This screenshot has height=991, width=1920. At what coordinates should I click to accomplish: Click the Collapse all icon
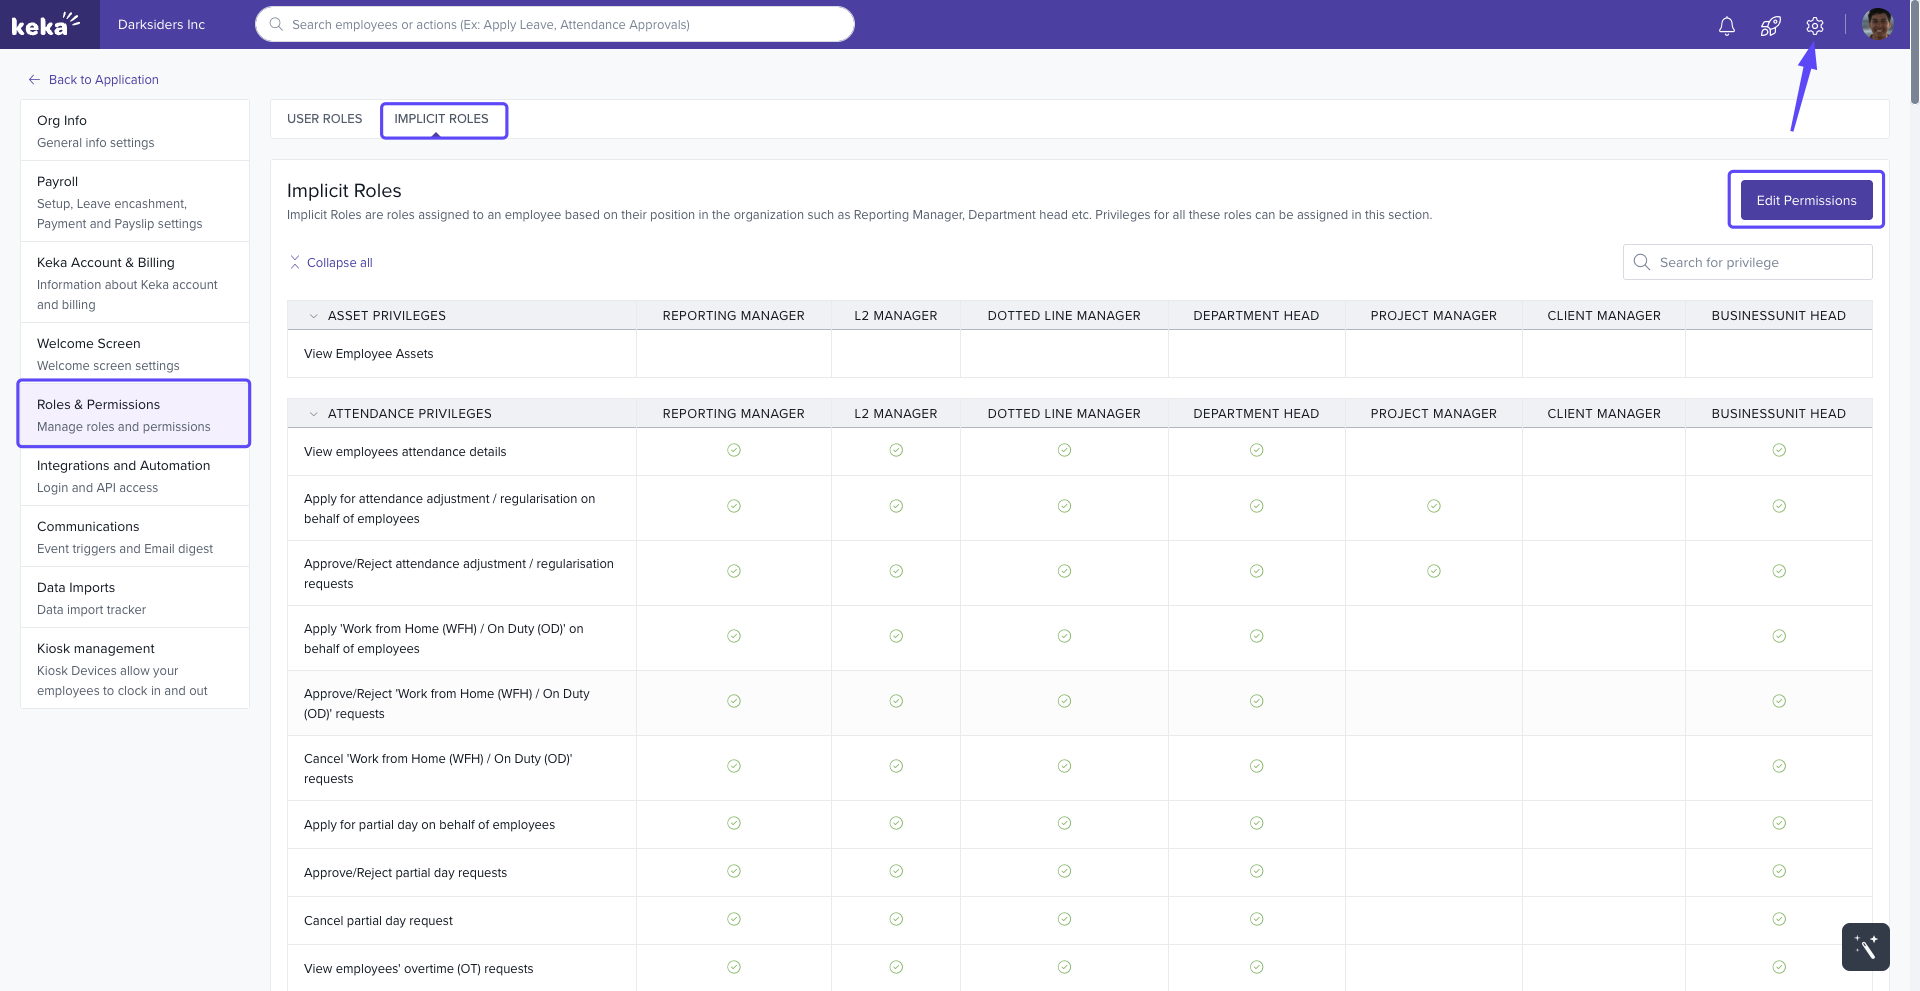295,262
